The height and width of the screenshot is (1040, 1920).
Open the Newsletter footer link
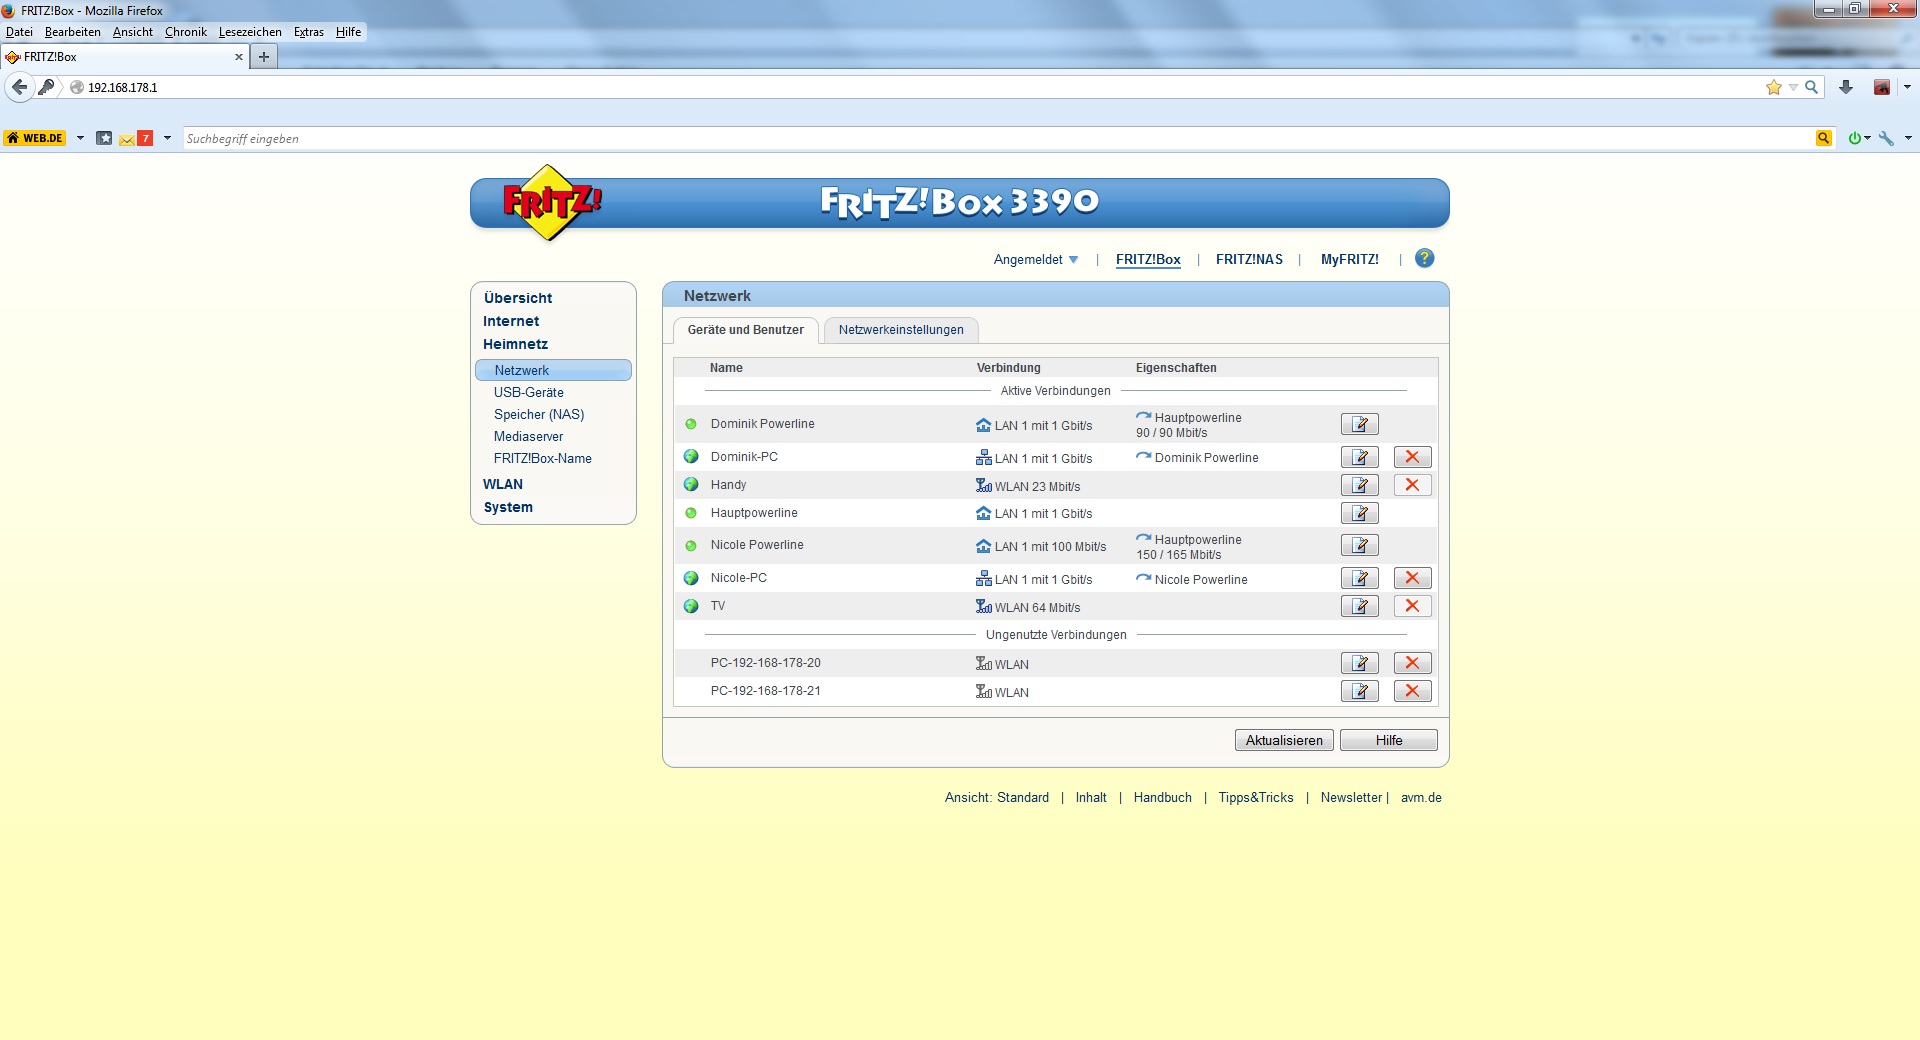1351,797
